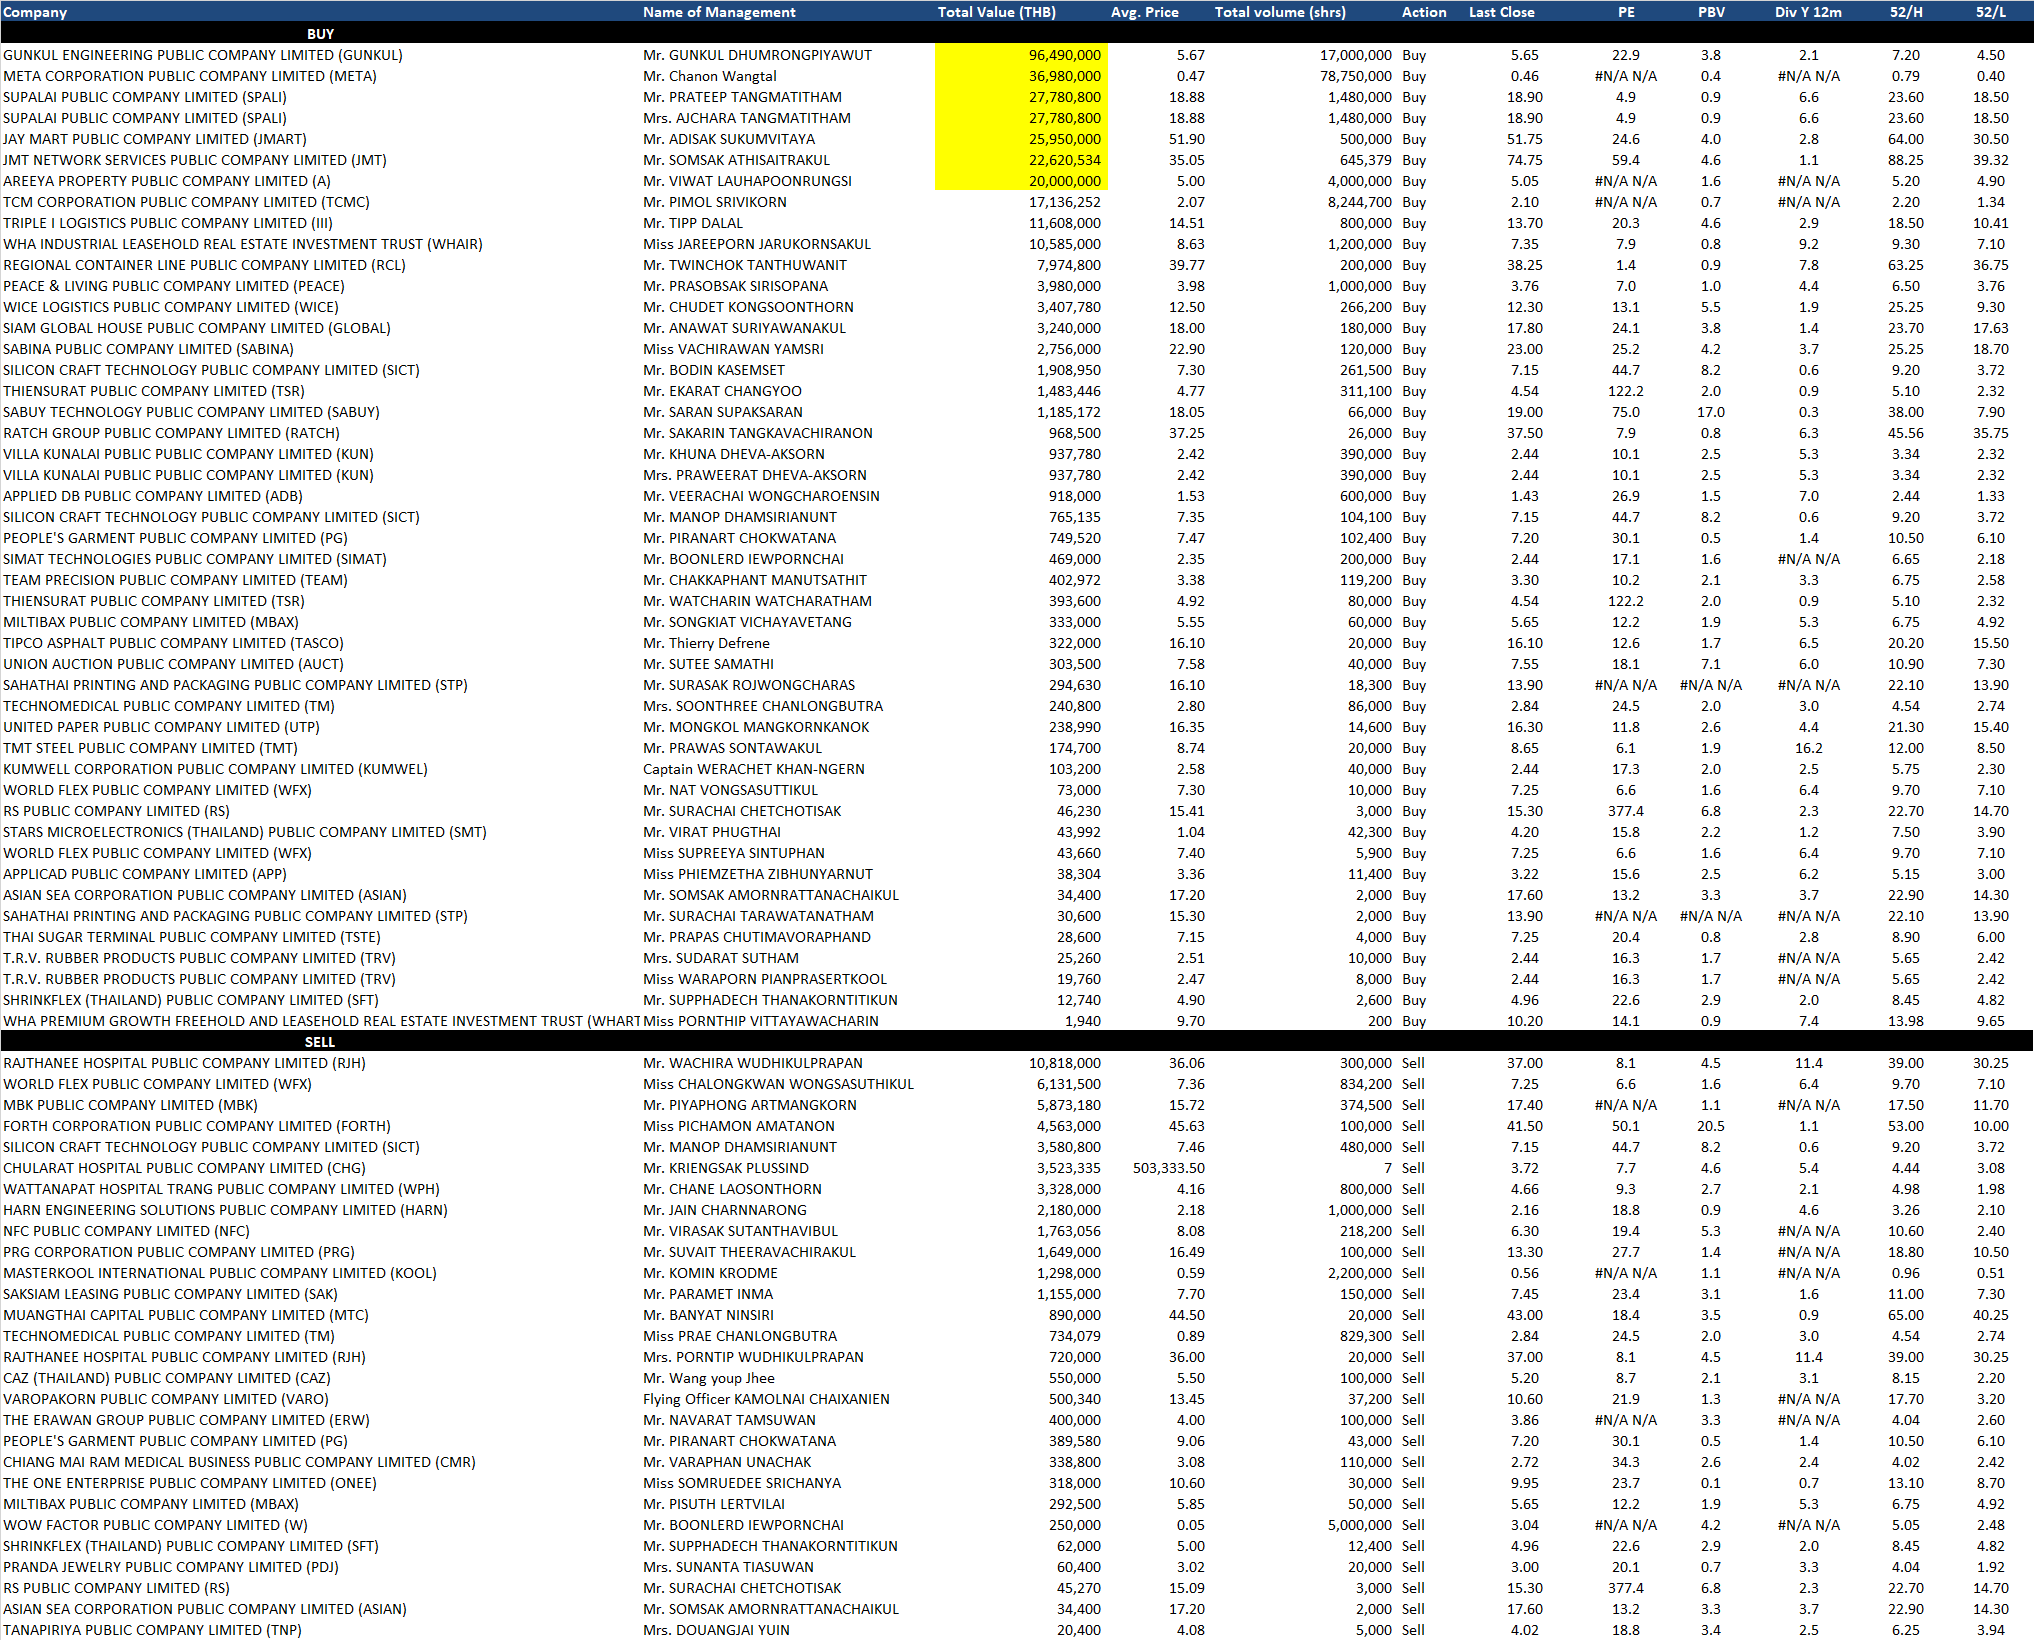
Task: Click the Total Value (THB) header
Action: 996,12
